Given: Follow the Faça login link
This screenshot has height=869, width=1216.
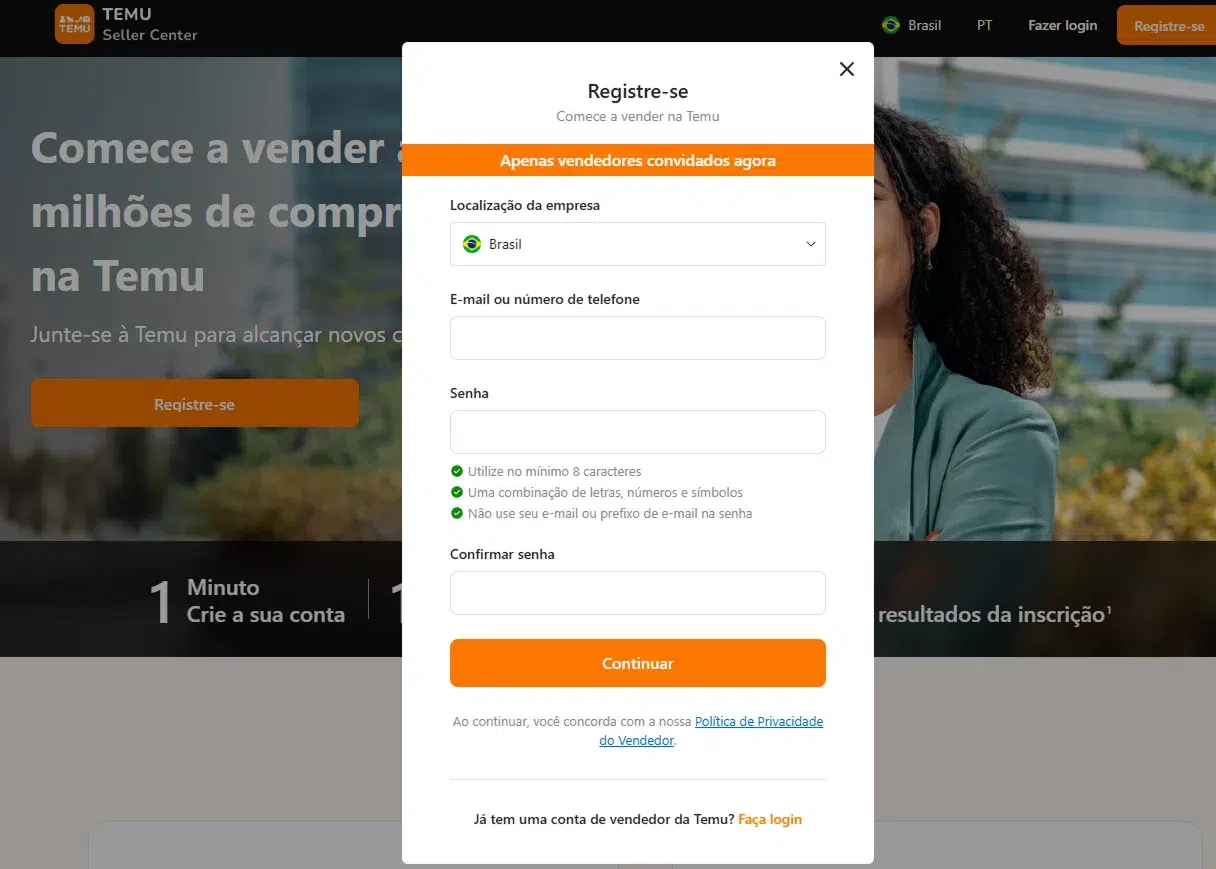Looking at the screenshot, I should coord(770,819).
